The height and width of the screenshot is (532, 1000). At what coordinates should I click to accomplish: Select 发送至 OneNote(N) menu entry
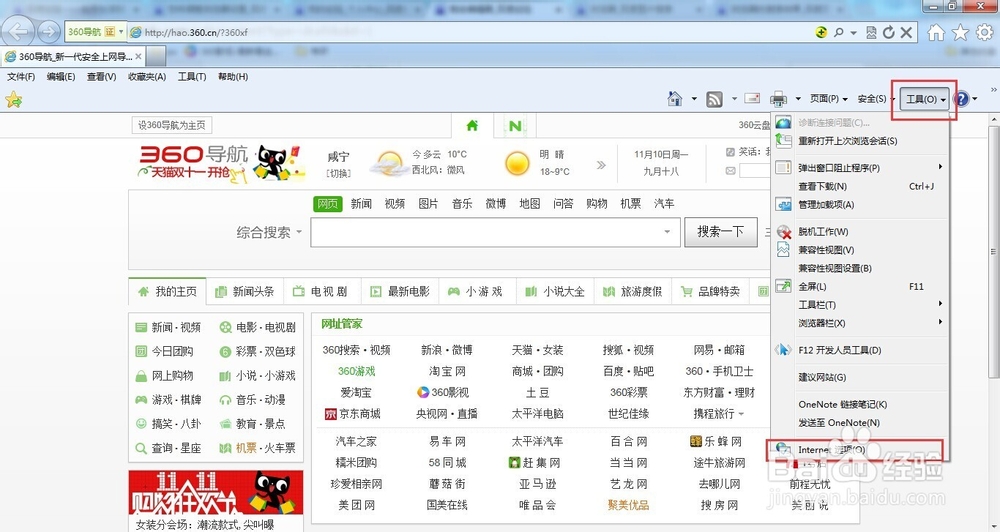tap(860, 423)
